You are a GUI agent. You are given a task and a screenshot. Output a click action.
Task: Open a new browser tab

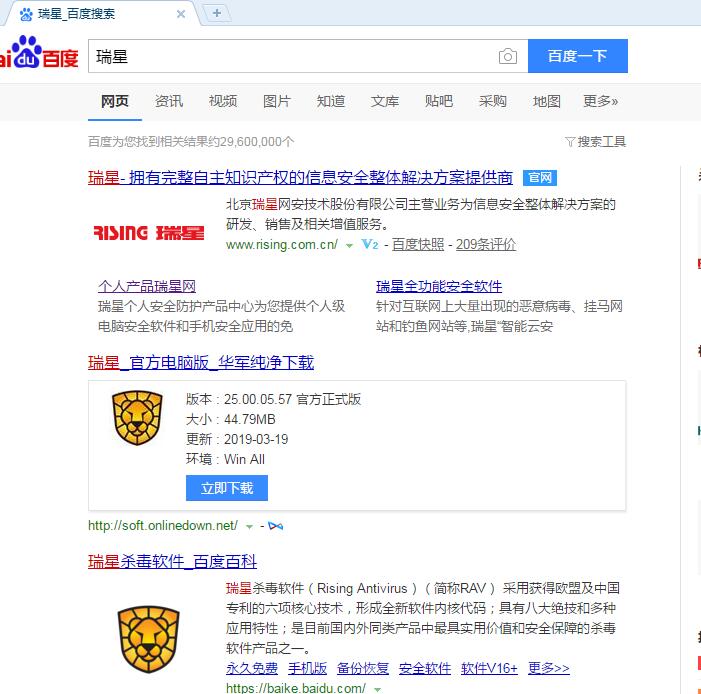217,13
